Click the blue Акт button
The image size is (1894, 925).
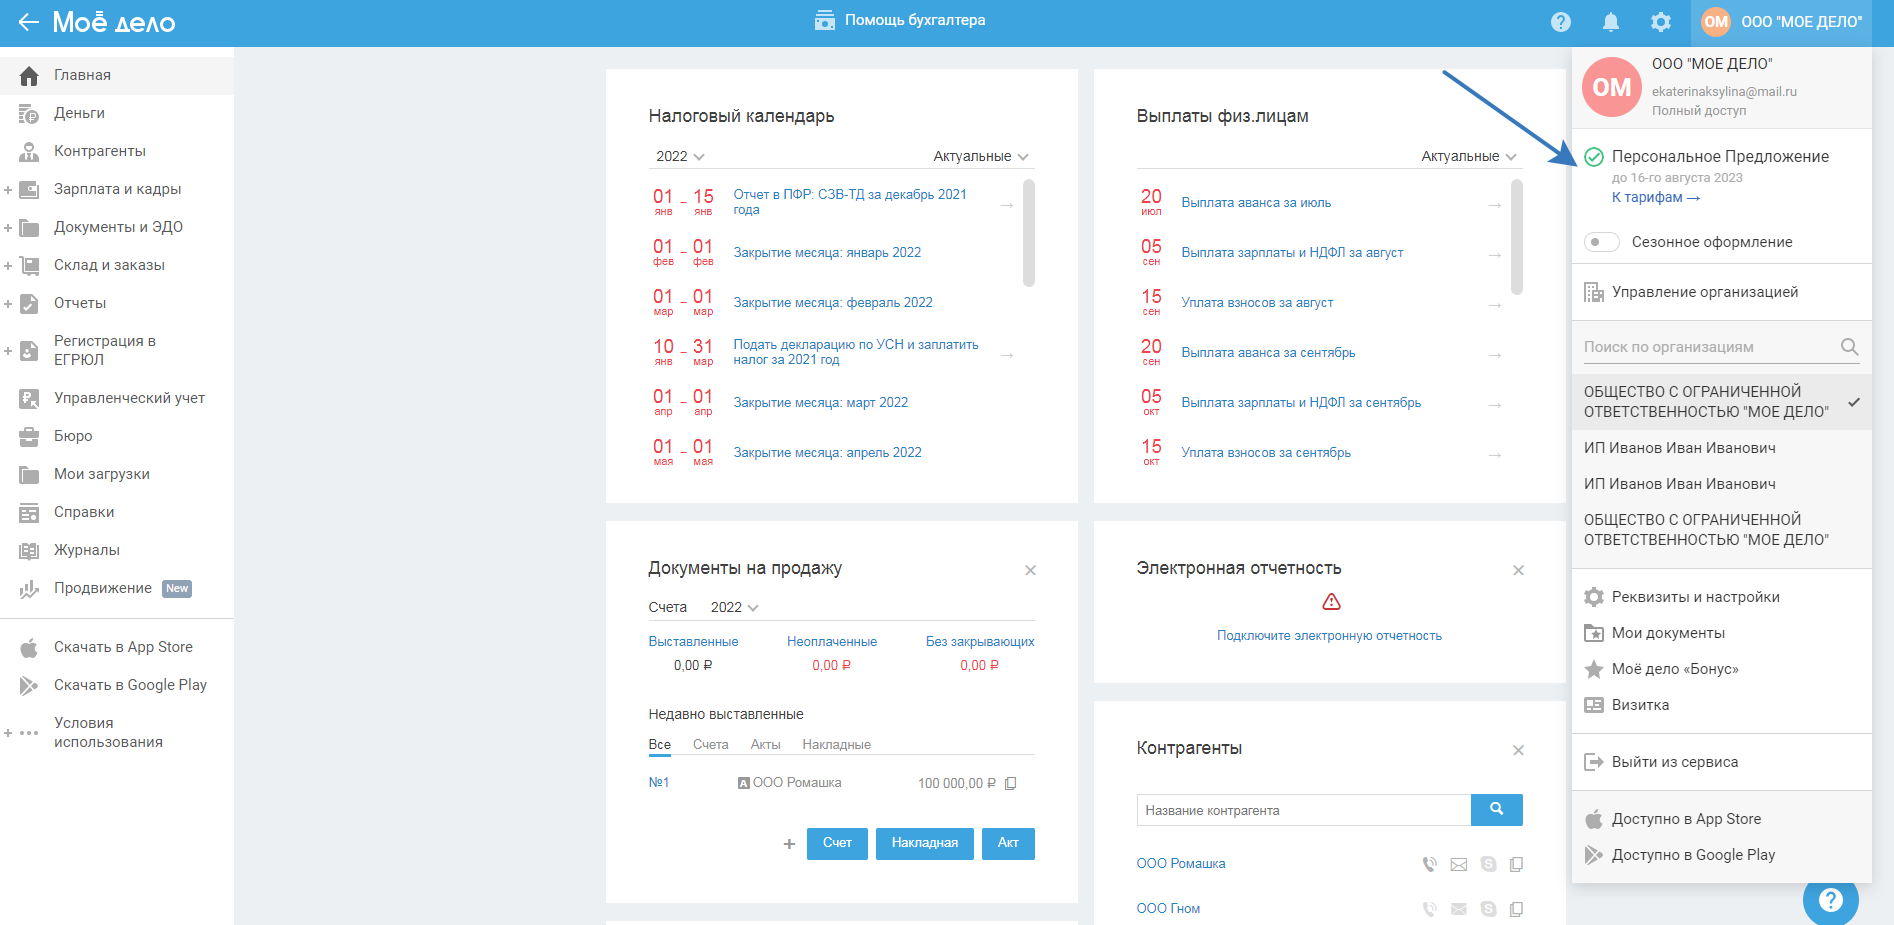coord(1008,843)
